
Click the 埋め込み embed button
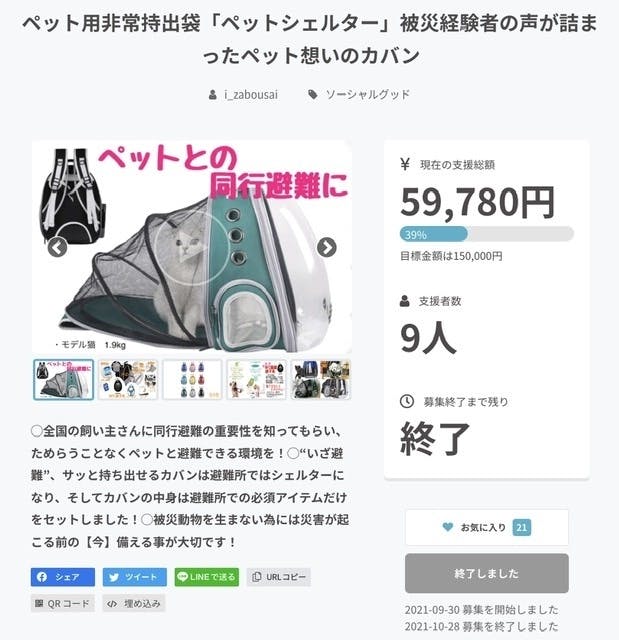point(134,603)
